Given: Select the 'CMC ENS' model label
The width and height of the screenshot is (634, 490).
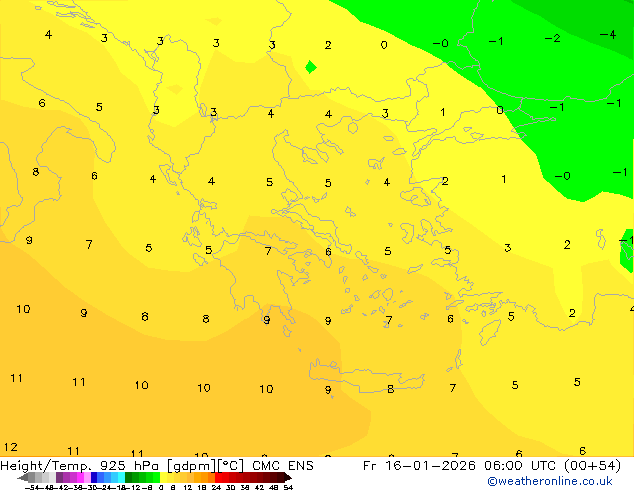Looking at the screenshot, I should [x=283, y=466].
